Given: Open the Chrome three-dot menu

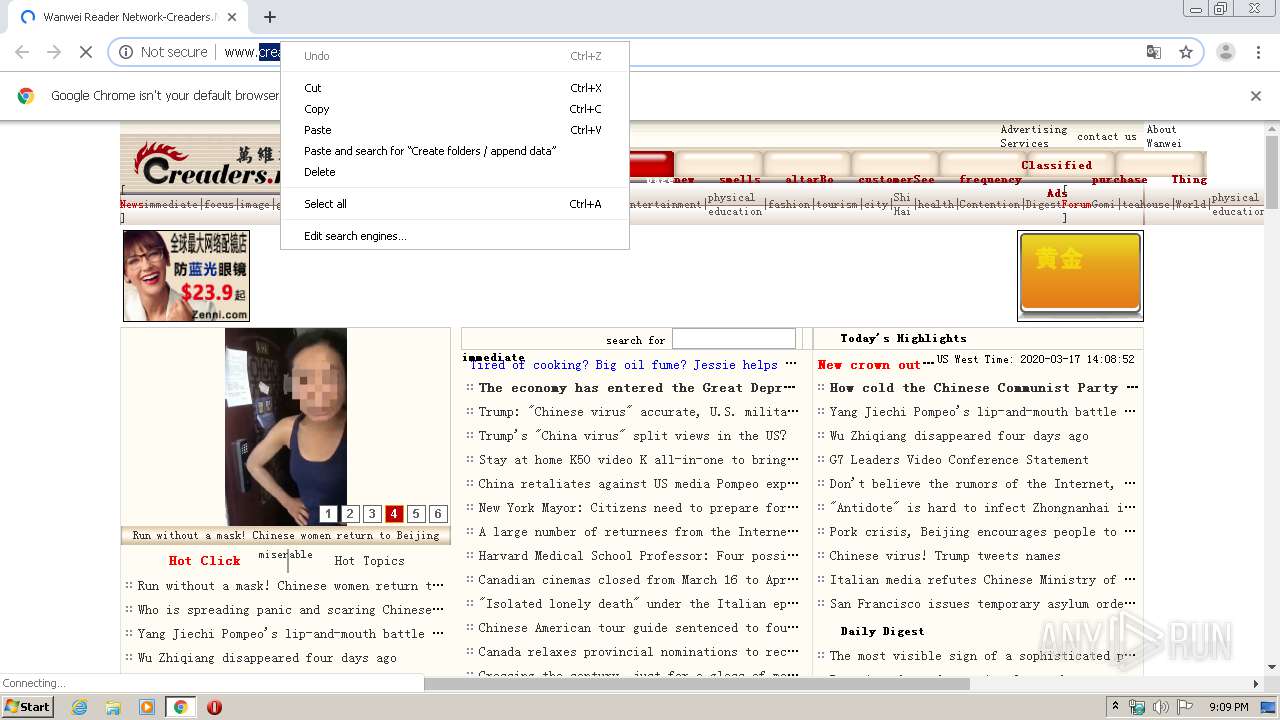Looking at the screenshot, I should tap(1257, 52).
